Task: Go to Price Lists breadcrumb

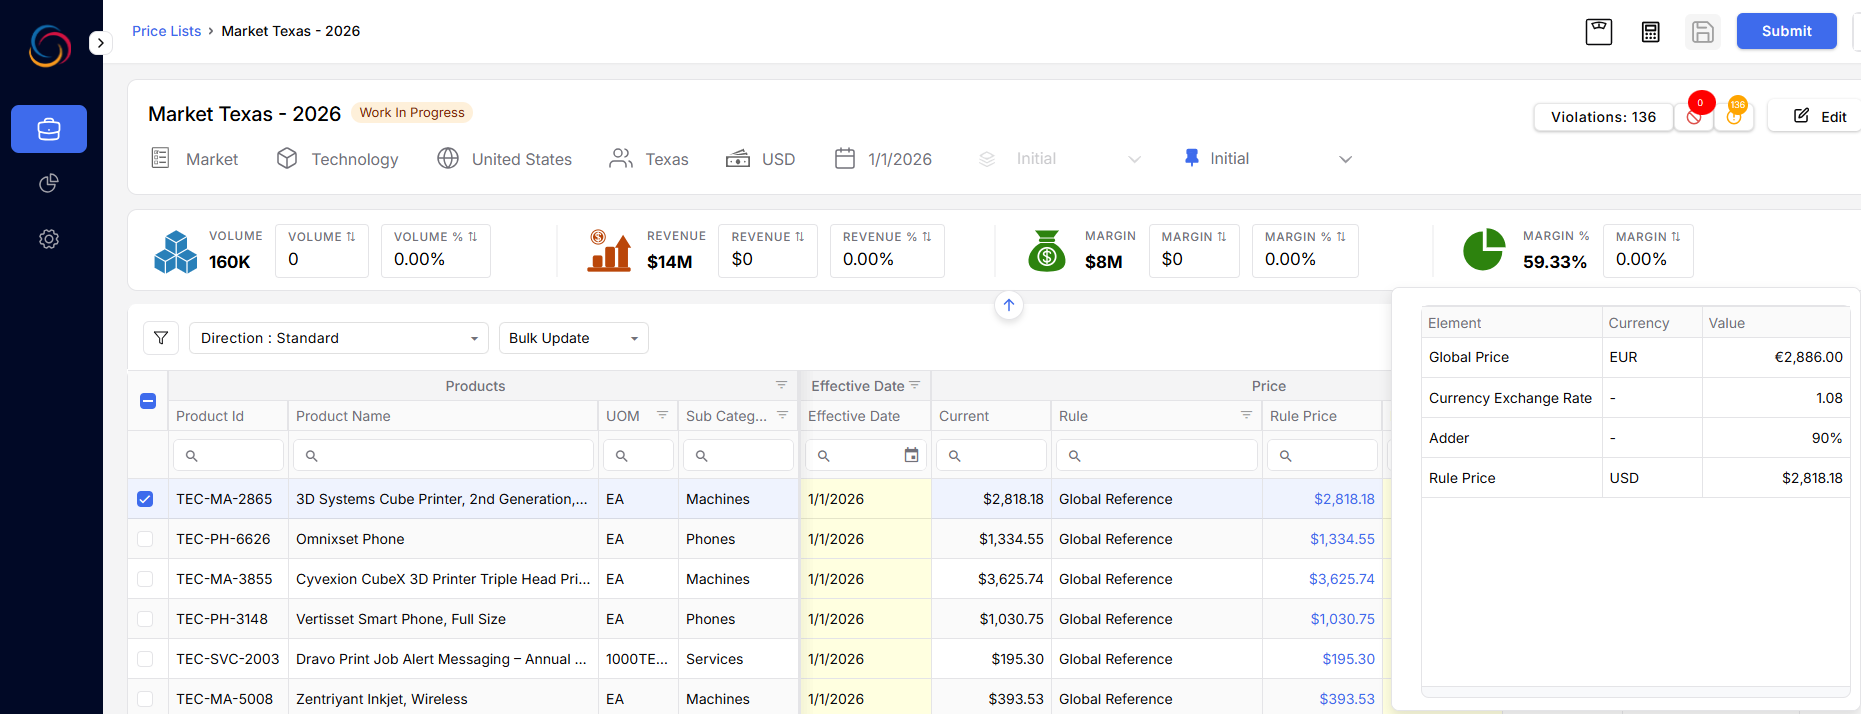Action: (167, 31)
